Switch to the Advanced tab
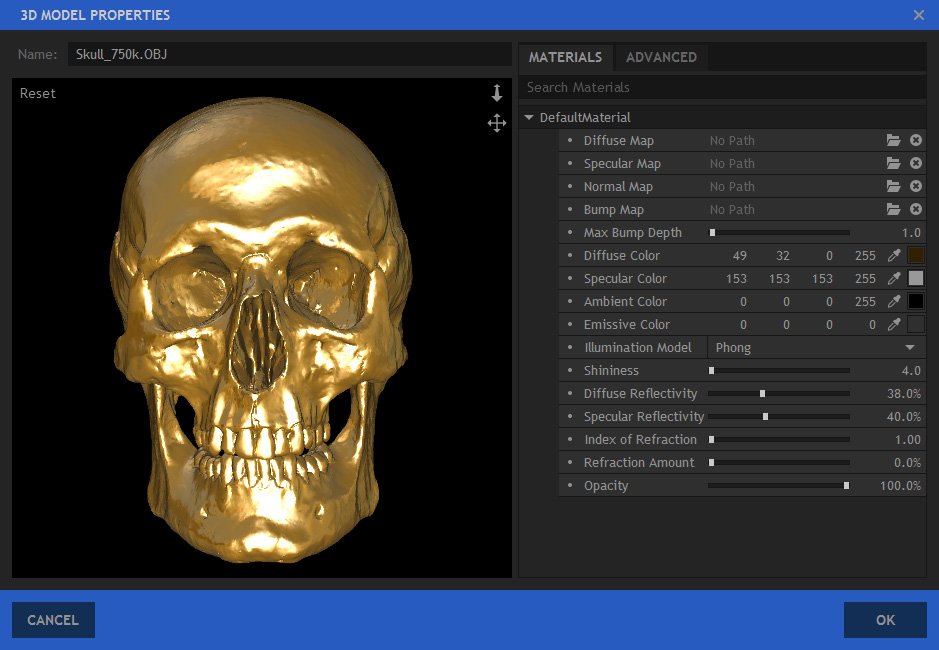Viewport: 939px width, 650px height. (x=661, y=57)
